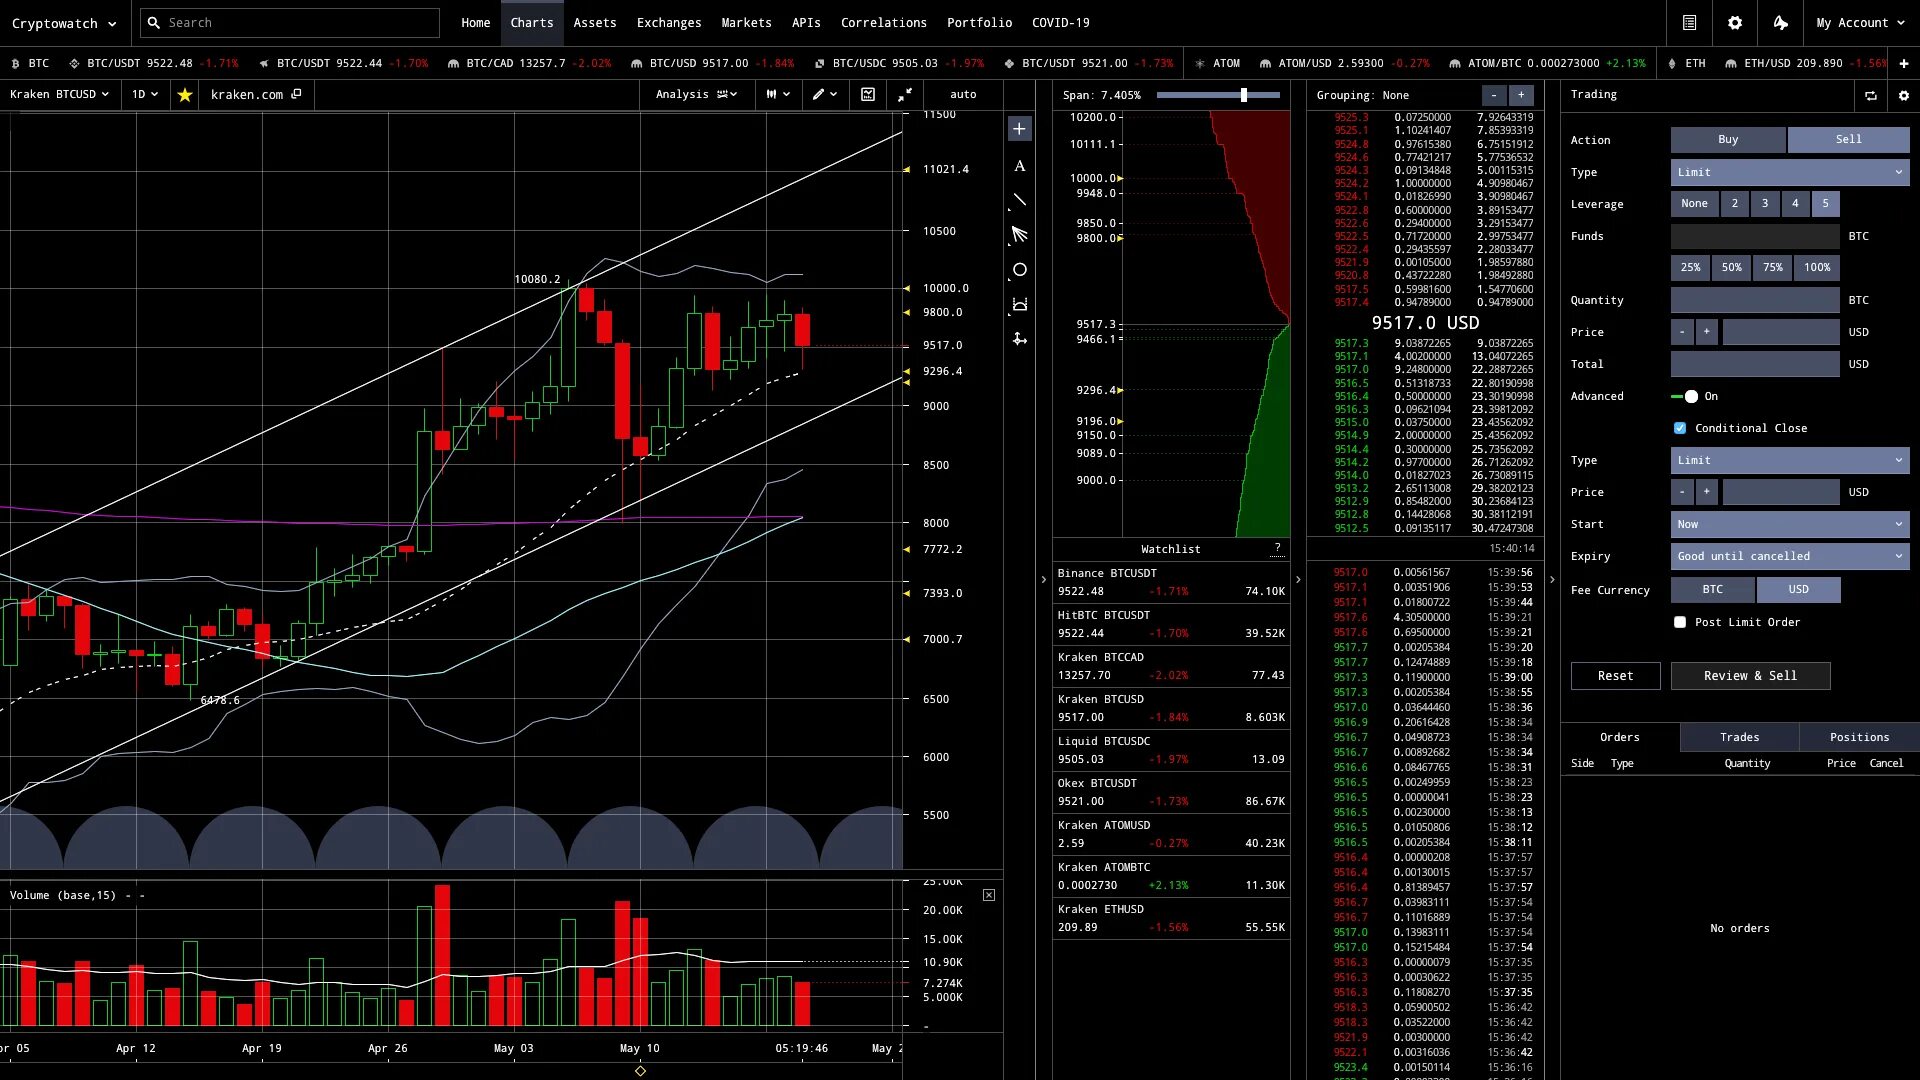This screenshot has height=1080, width=1920.
Task: Open the 1D timeframe dropdown
Action: tap(145, 95)
